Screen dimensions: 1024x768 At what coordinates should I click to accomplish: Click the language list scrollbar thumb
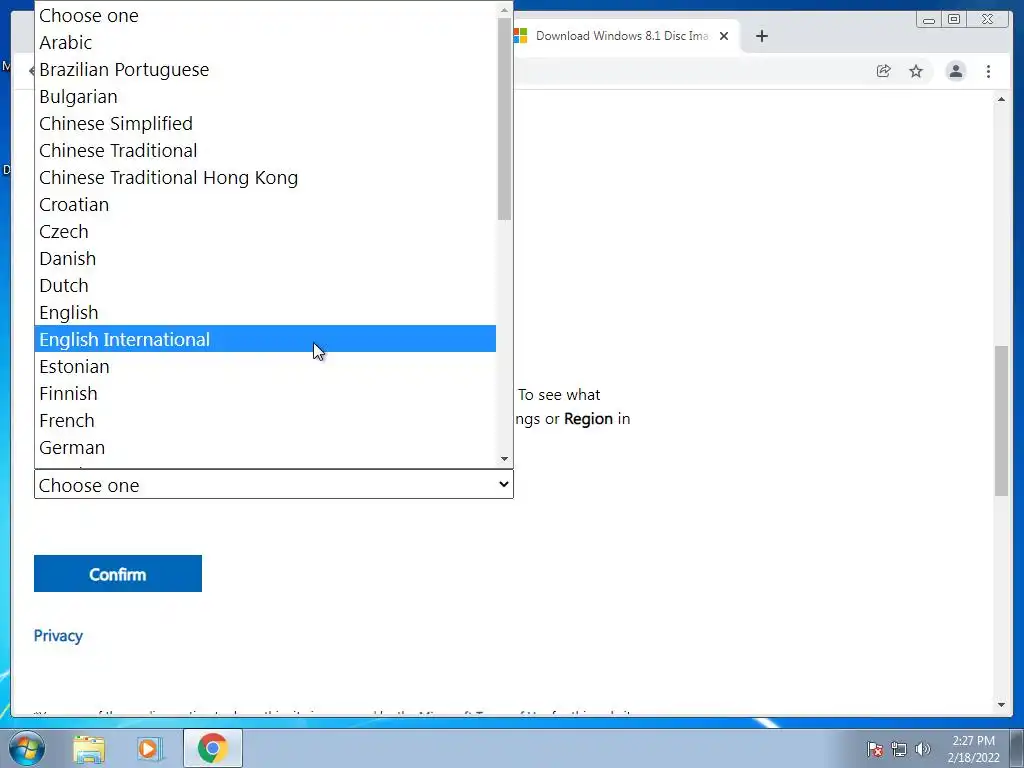(x=504, y=119)
